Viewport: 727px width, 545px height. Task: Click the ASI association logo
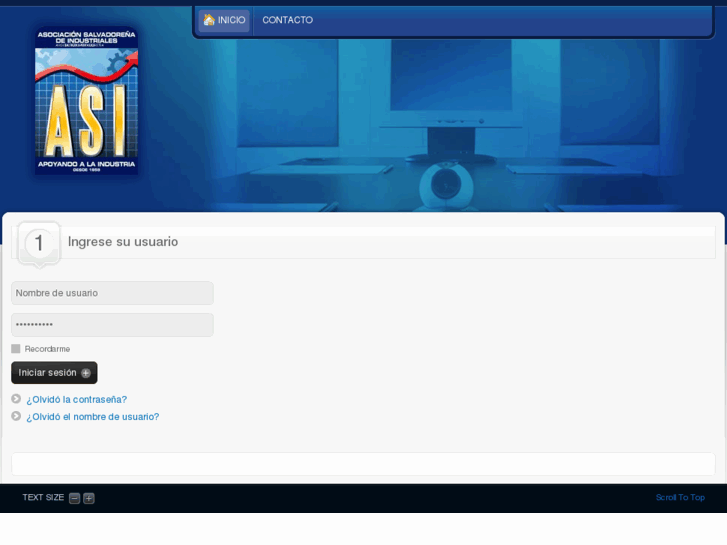click(x=87, y=101)
